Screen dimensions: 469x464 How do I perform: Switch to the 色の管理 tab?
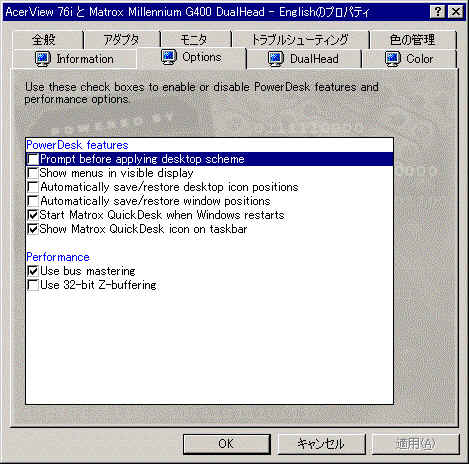pos(413,40)
